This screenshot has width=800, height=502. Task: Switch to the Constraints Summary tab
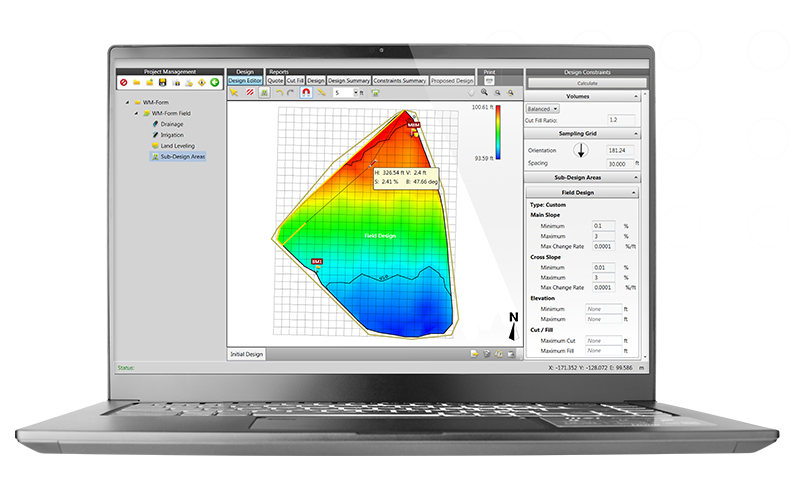(x=400, y=80)
